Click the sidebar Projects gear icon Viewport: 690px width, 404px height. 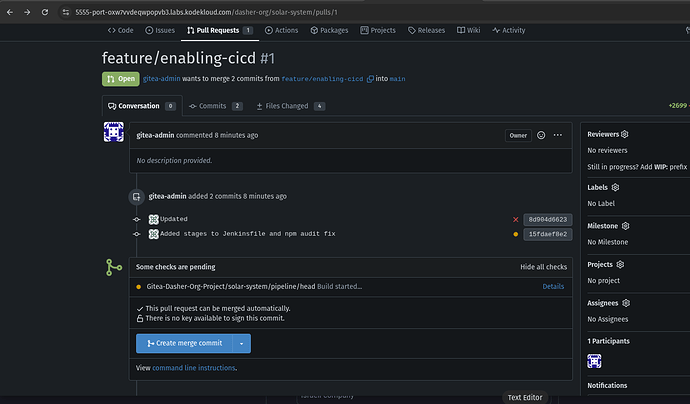point(620,265)
